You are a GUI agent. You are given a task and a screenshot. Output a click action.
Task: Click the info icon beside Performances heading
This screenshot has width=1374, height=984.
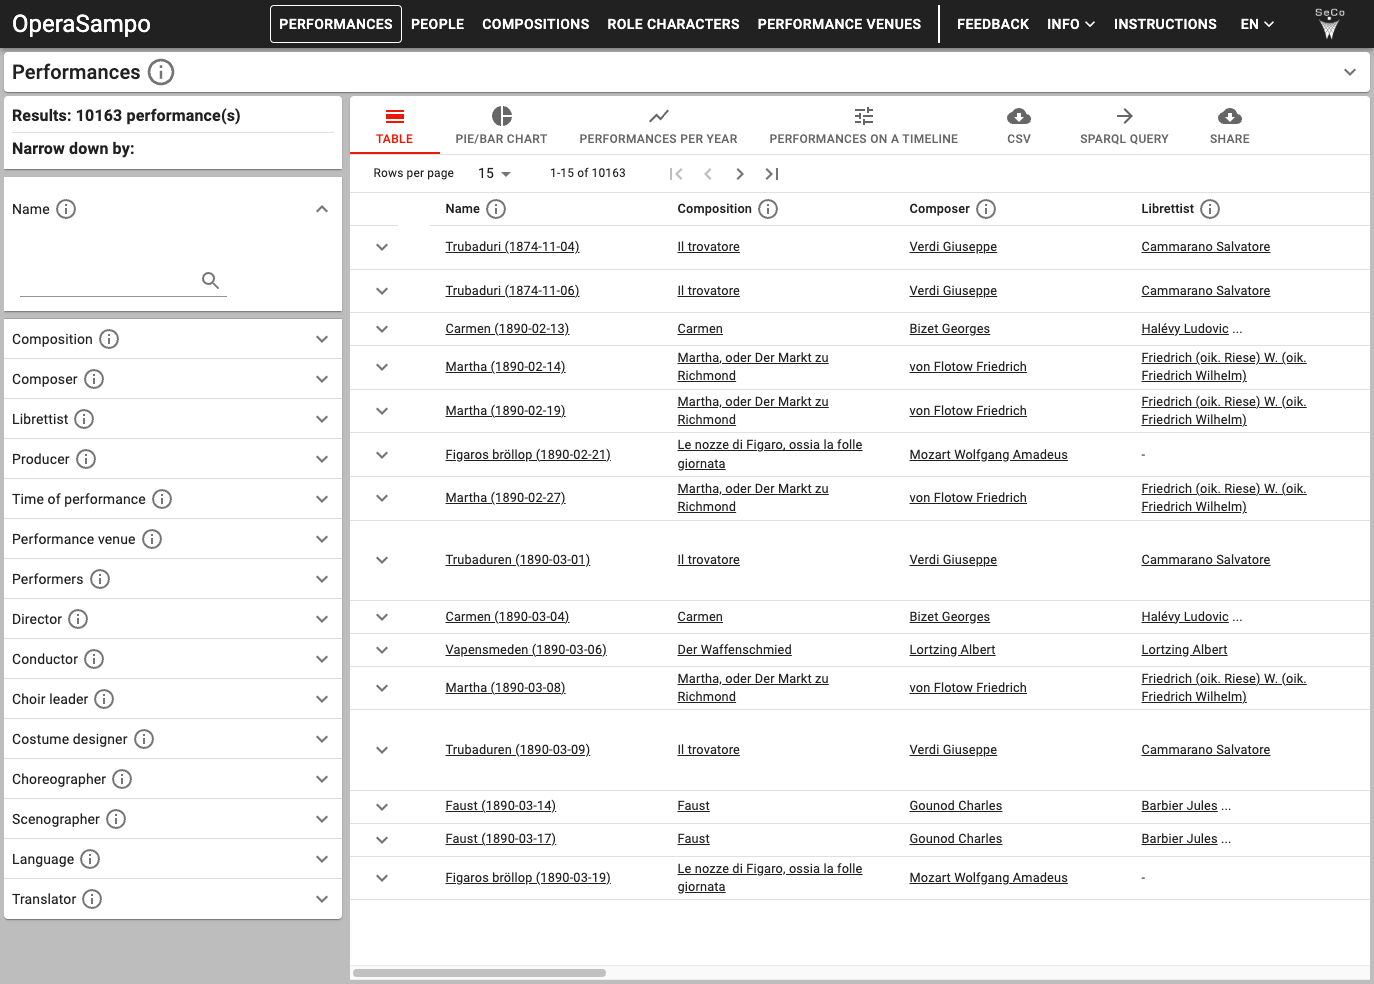[161, 72]
